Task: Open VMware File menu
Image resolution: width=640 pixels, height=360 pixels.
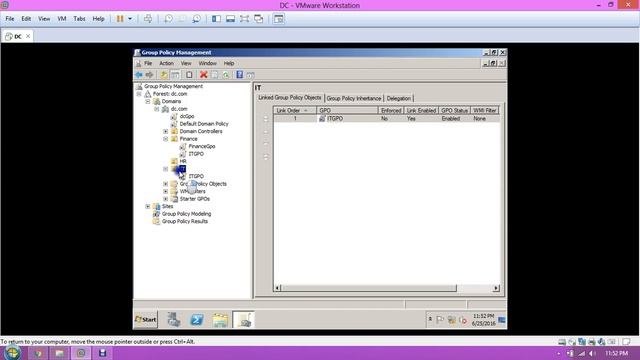Action: [10, 19]
